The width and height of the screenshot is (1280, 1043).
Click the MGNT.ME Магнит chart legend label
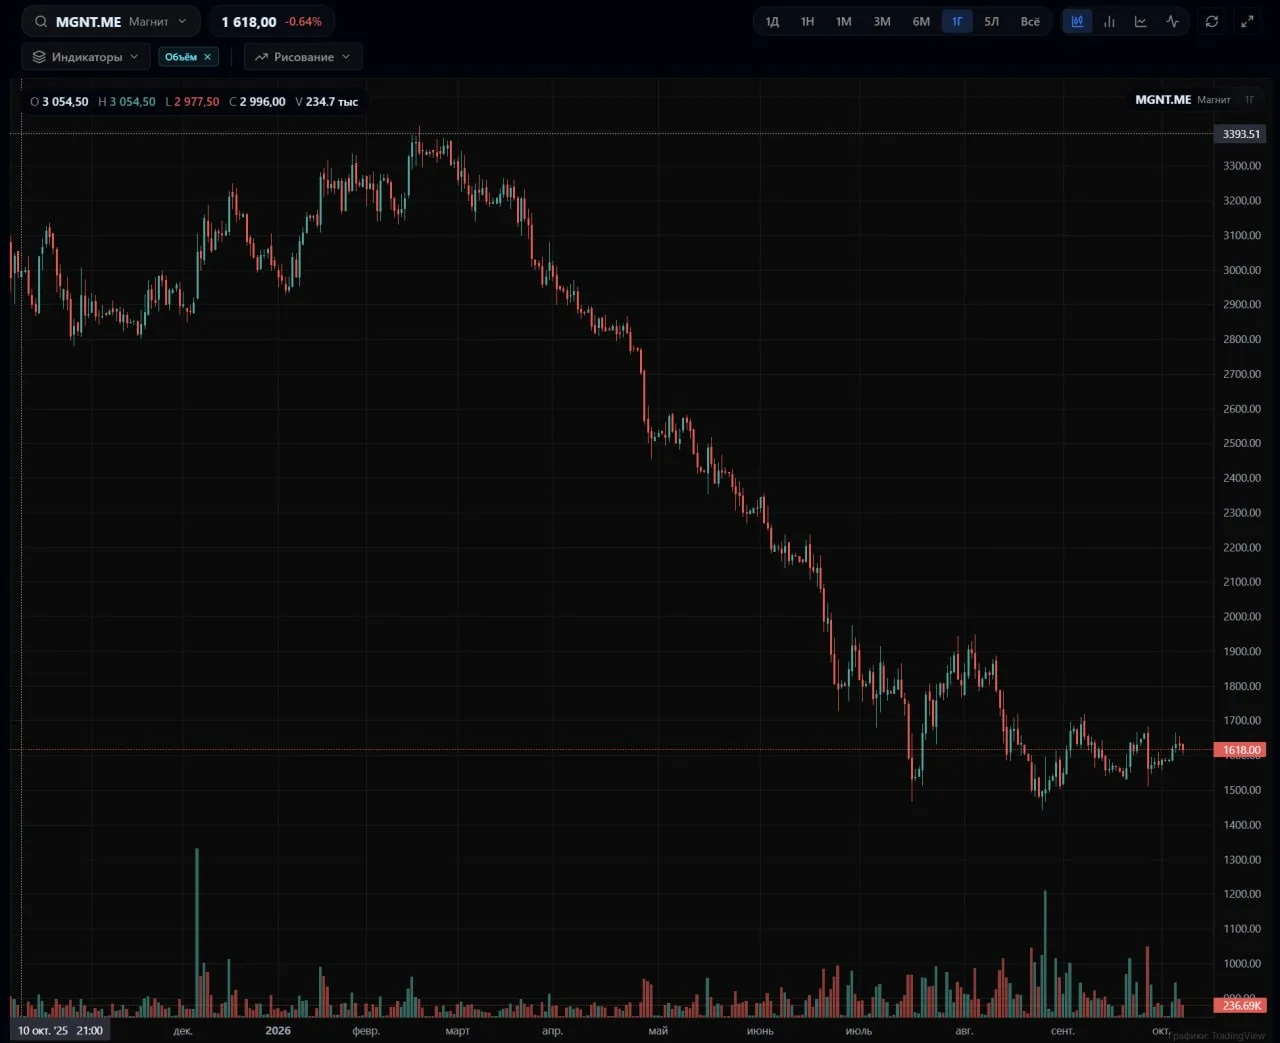1183,100
